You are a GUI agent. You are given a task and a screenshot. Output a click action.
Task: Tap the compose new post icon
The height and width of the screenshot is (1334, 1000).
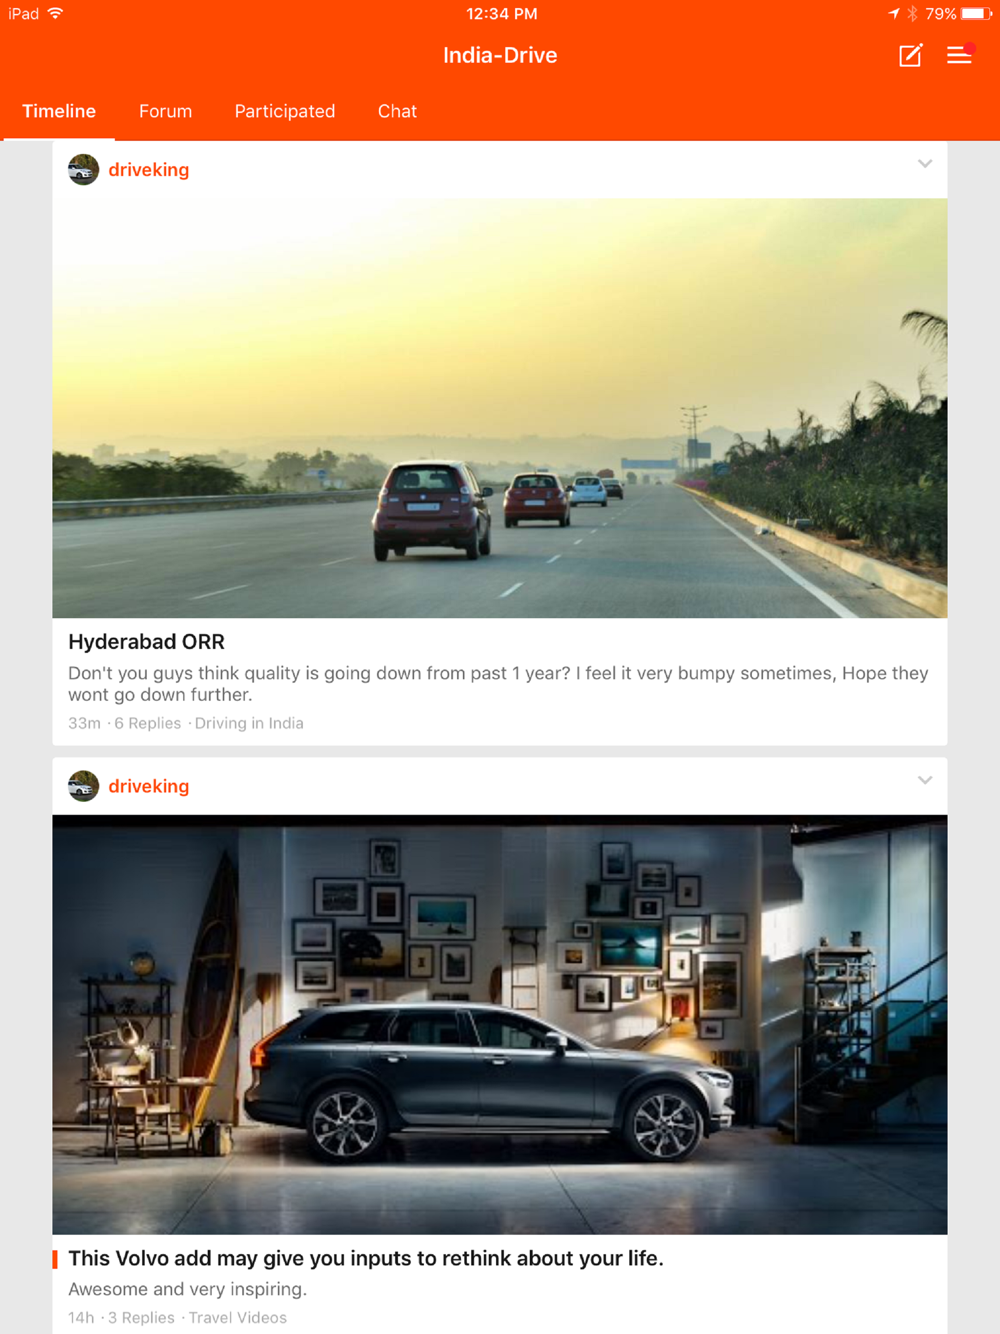[910, 55]
